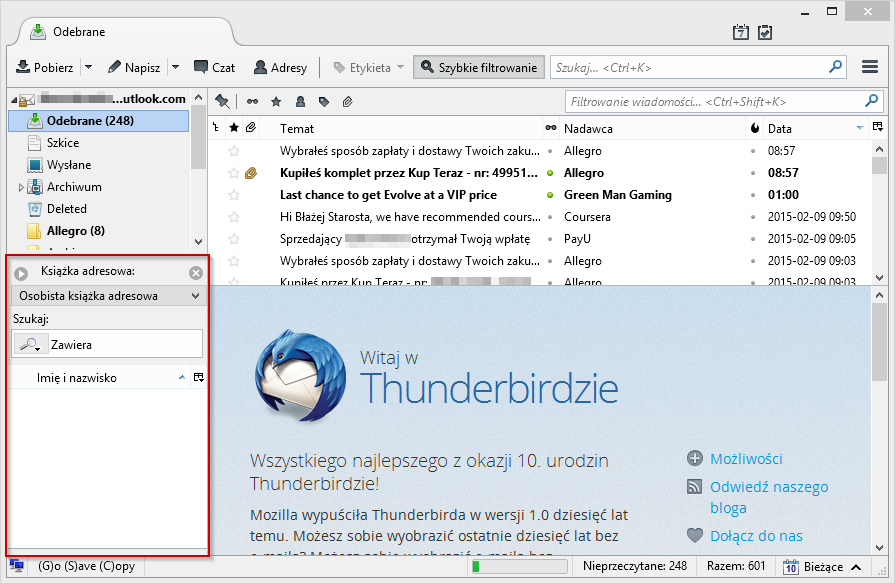Open the Możliwości link

746,459
